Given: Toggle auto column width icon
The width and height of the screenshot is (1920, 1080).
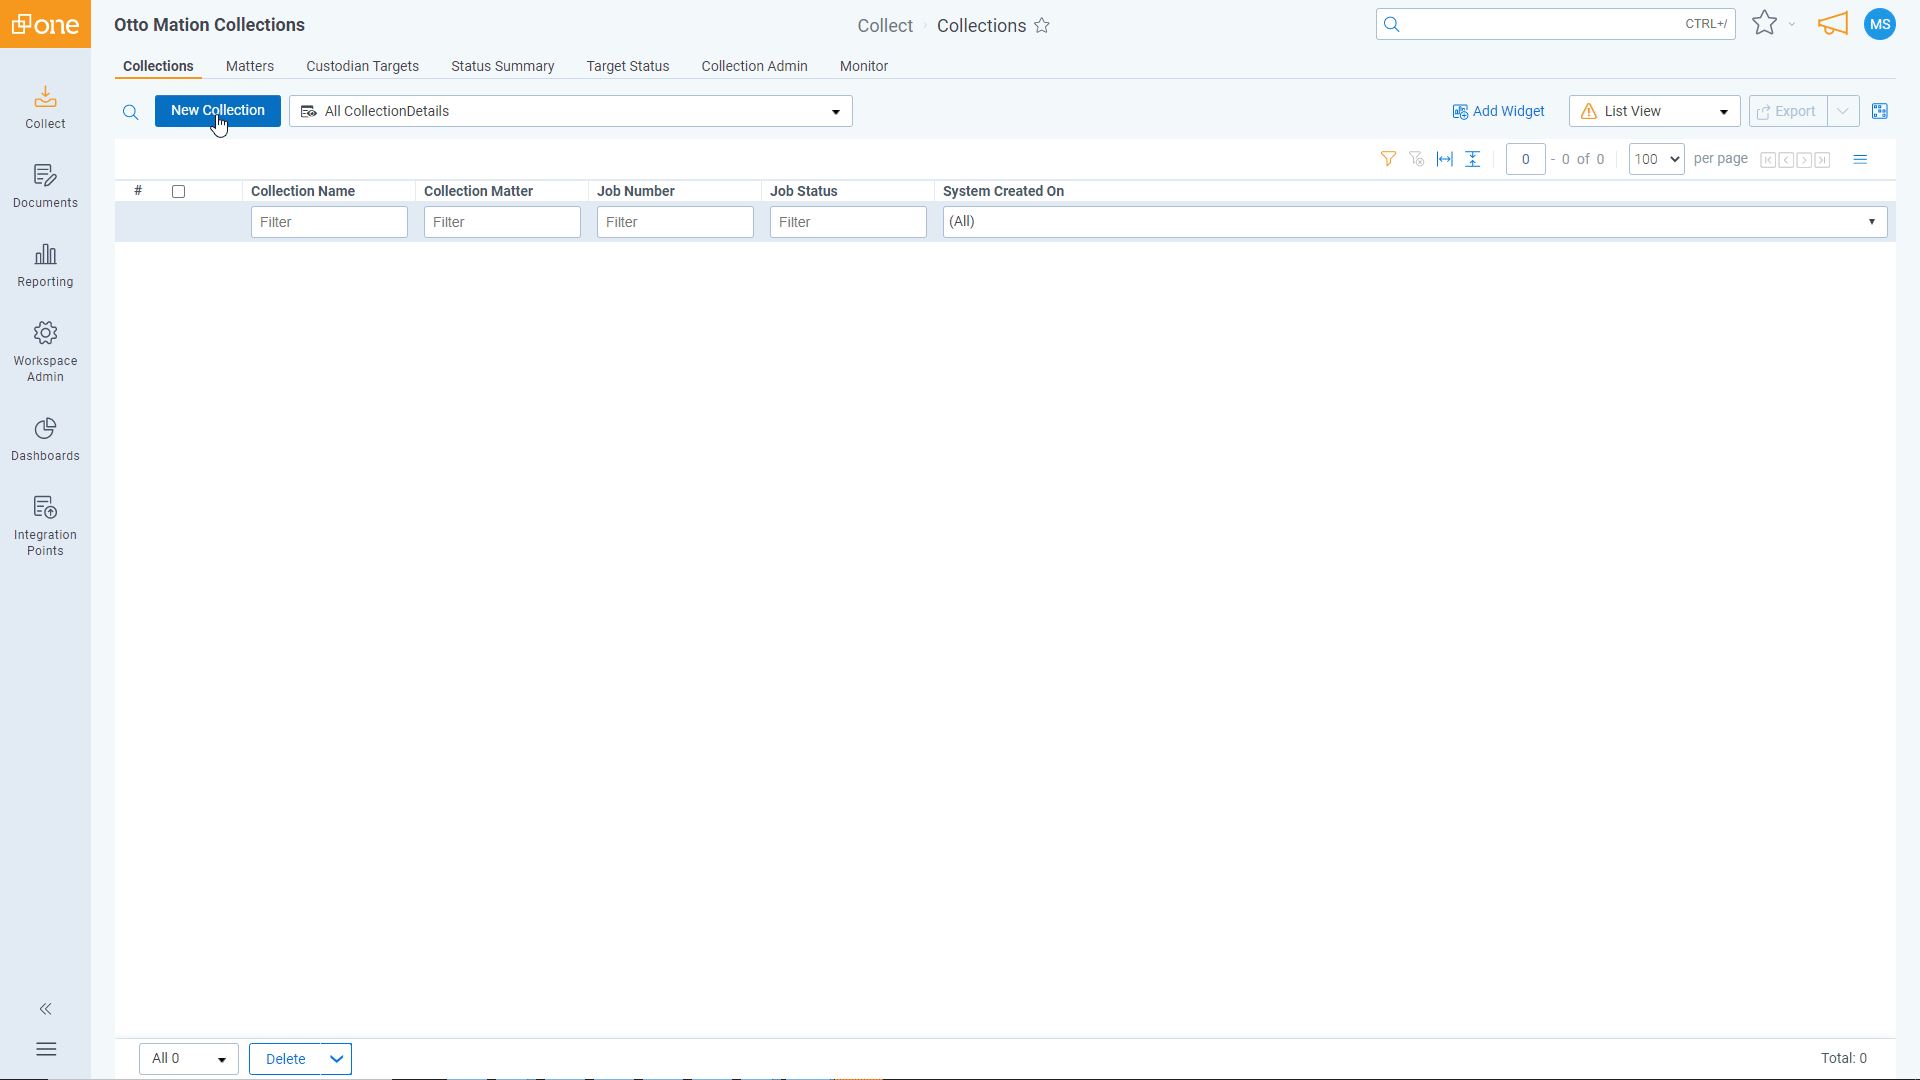Looking at the screenshot, I should [1444, 158].
